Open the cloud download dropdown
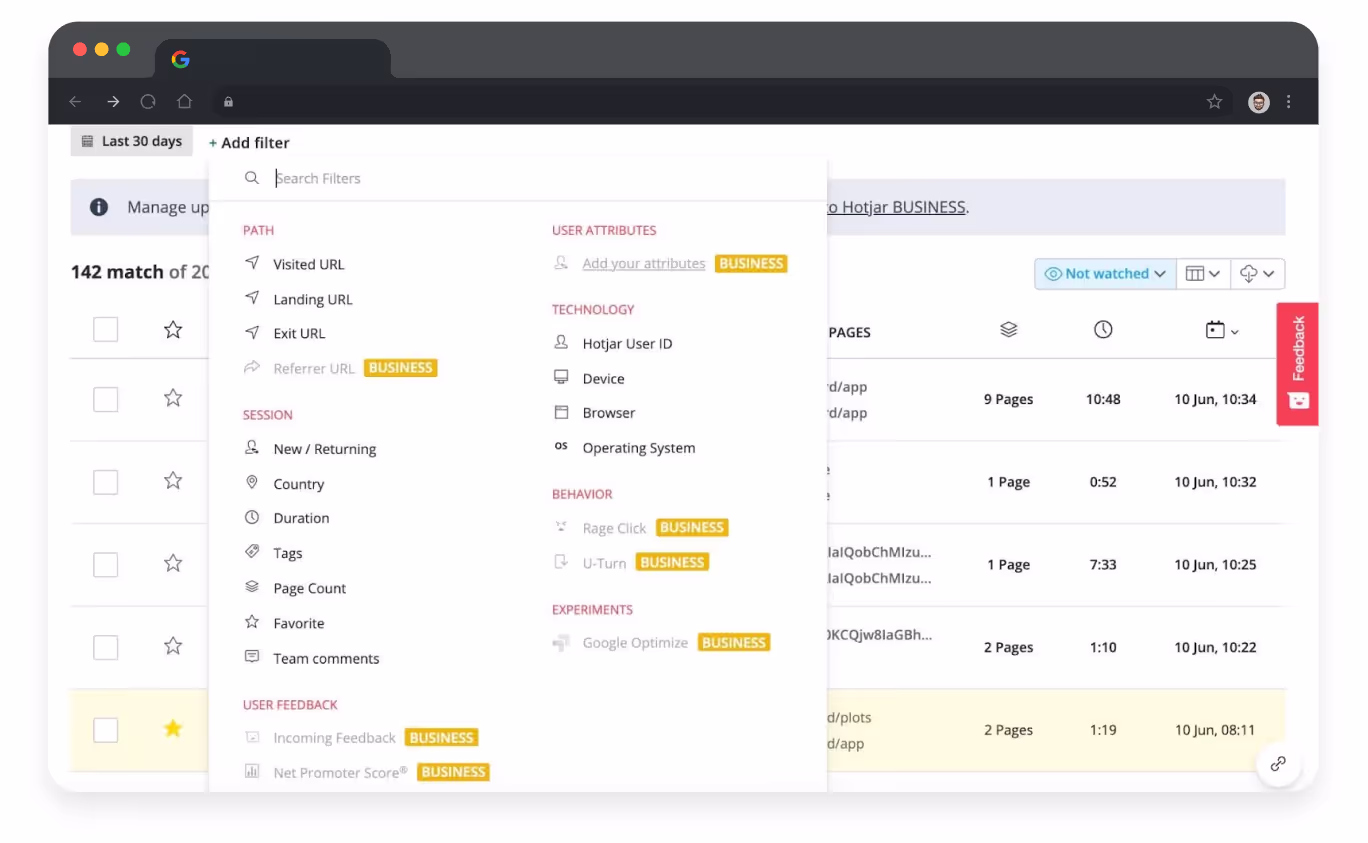 click(x=1257, y=273)
